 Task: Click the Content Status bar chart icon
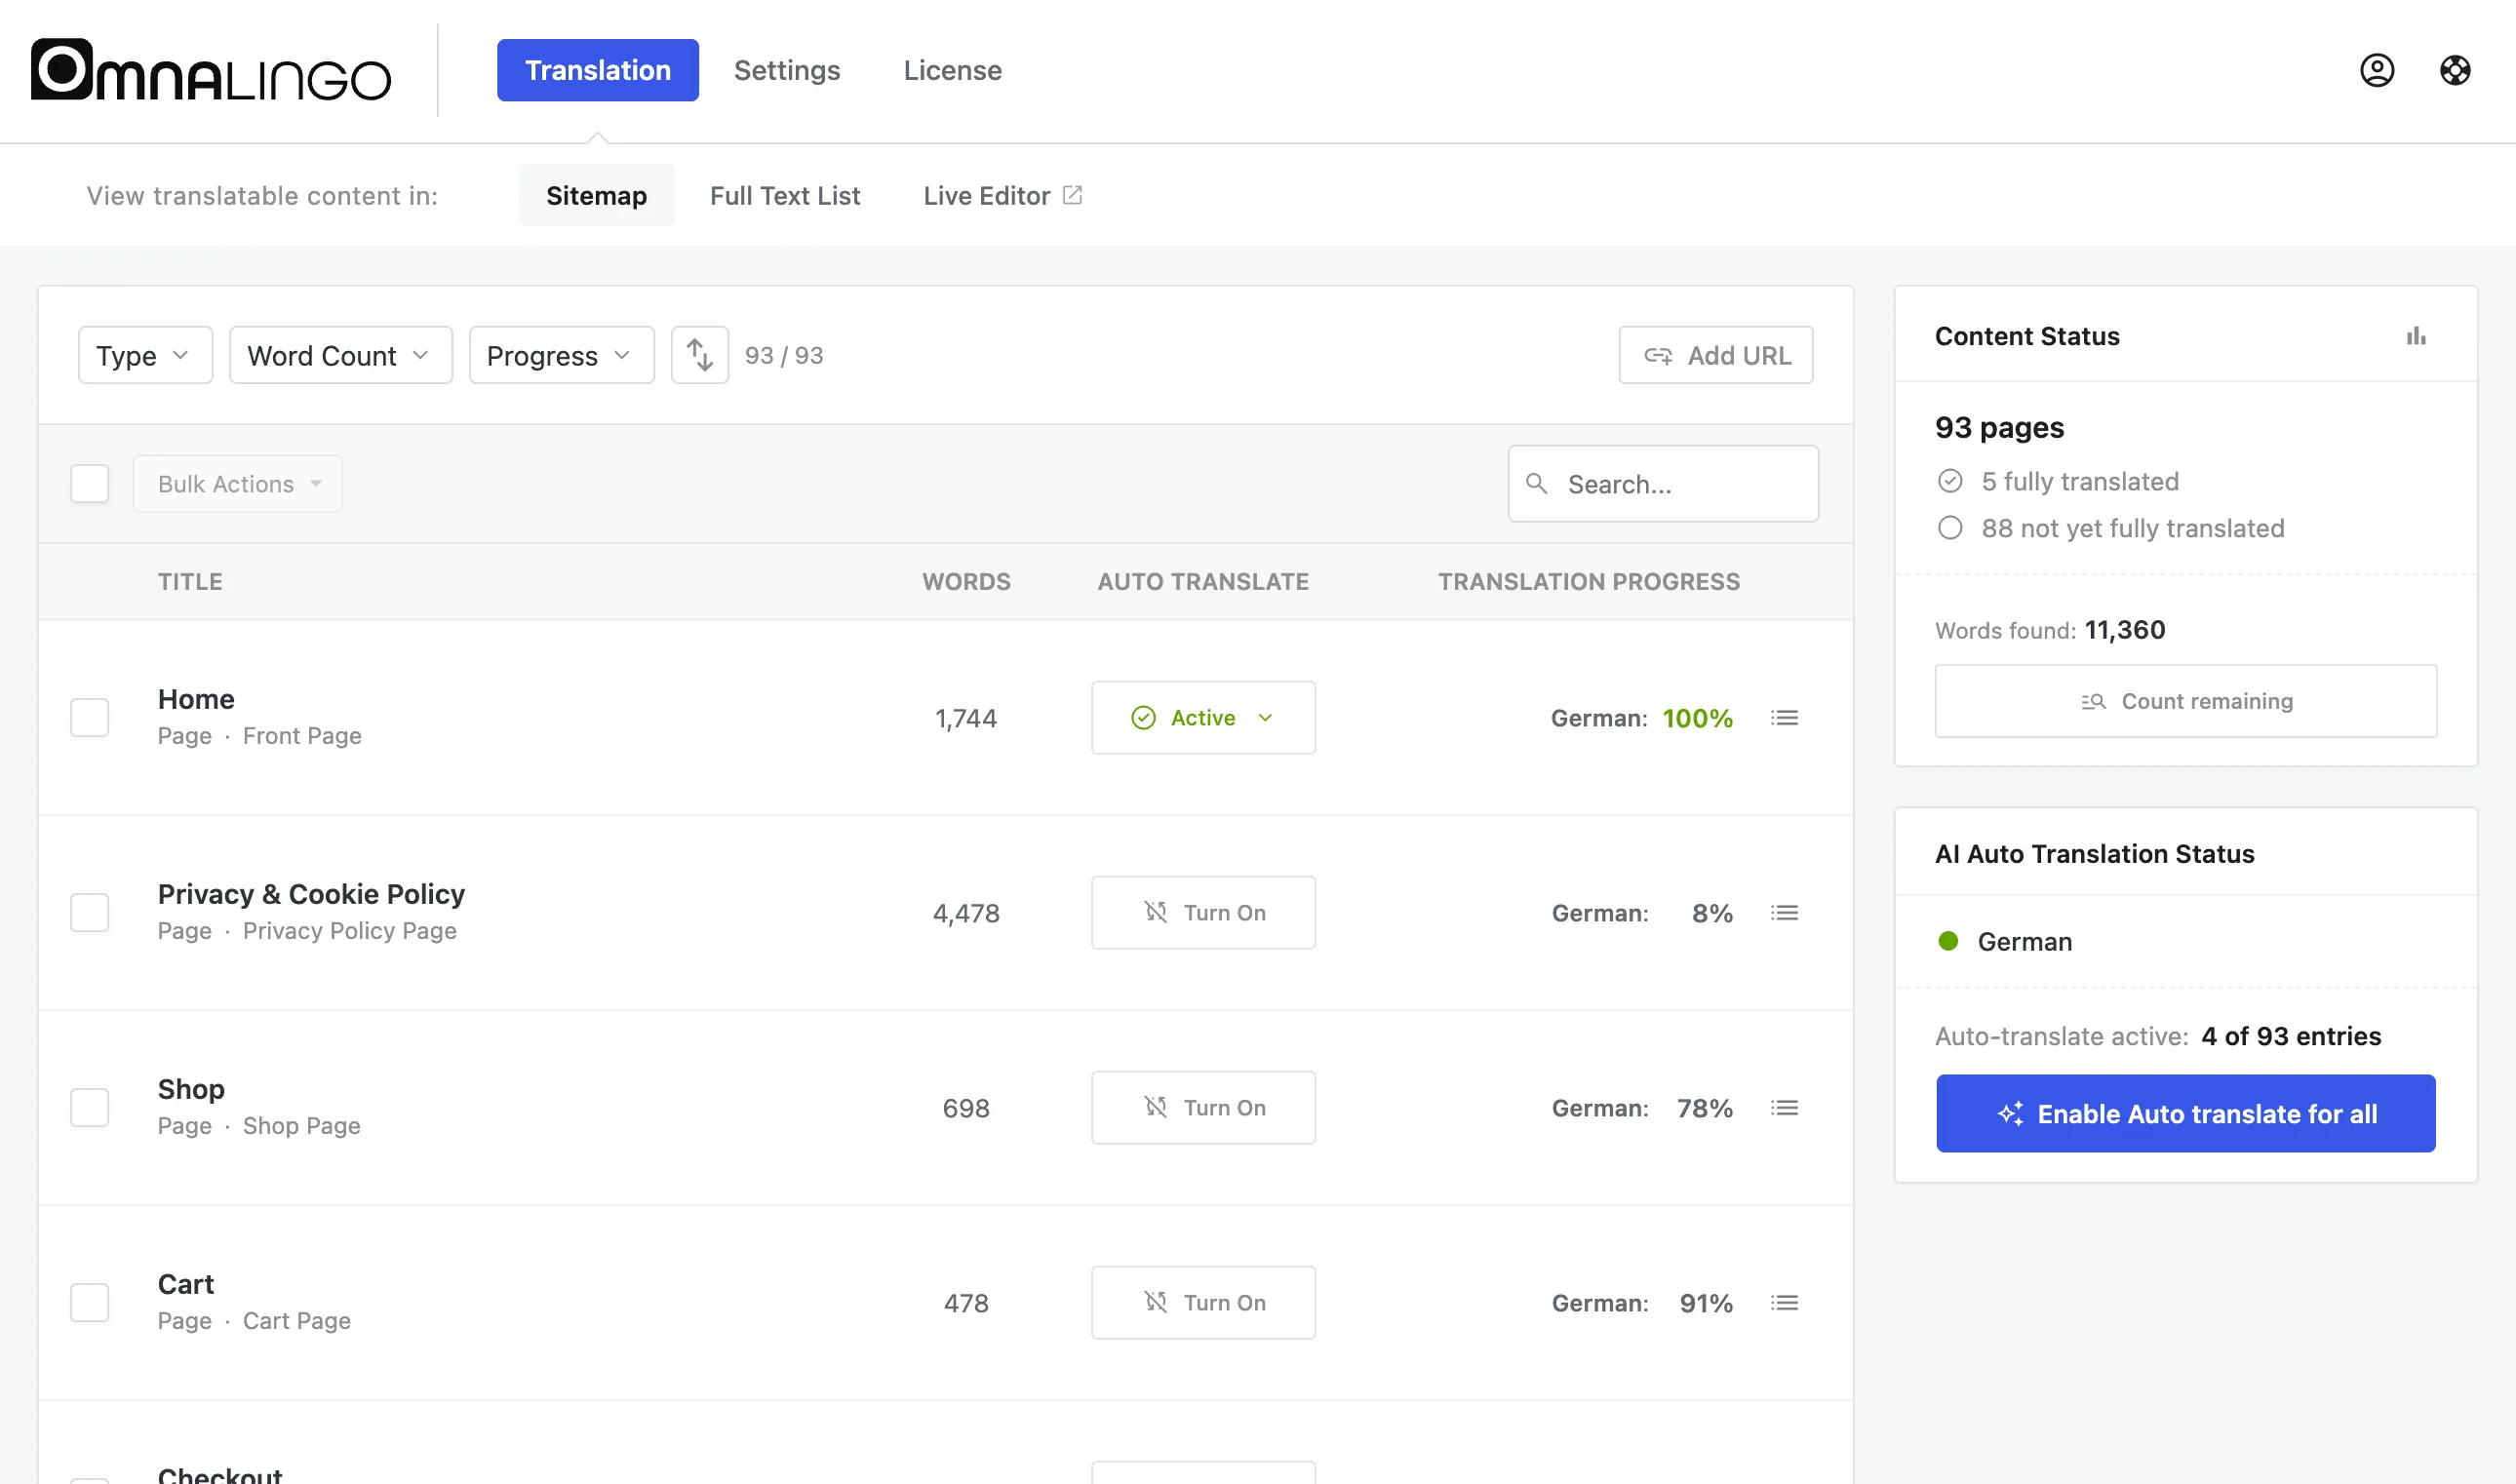[2416, 336]
